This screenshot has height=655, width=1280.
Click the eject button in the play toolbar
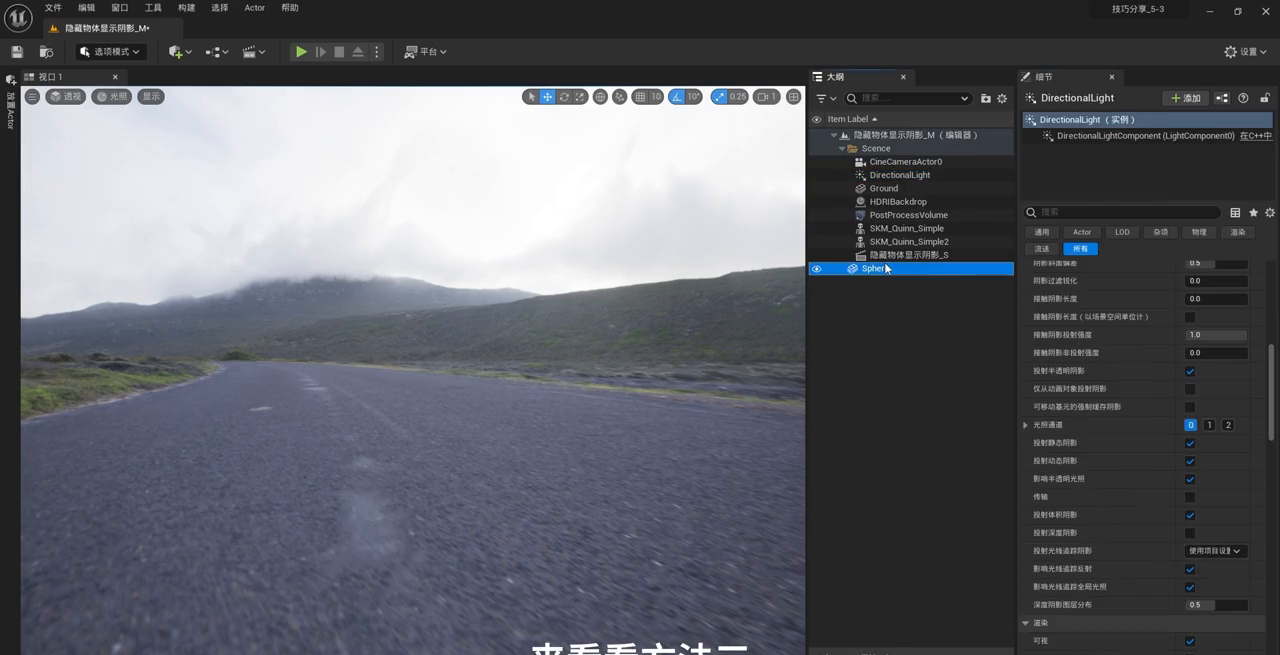358,52
